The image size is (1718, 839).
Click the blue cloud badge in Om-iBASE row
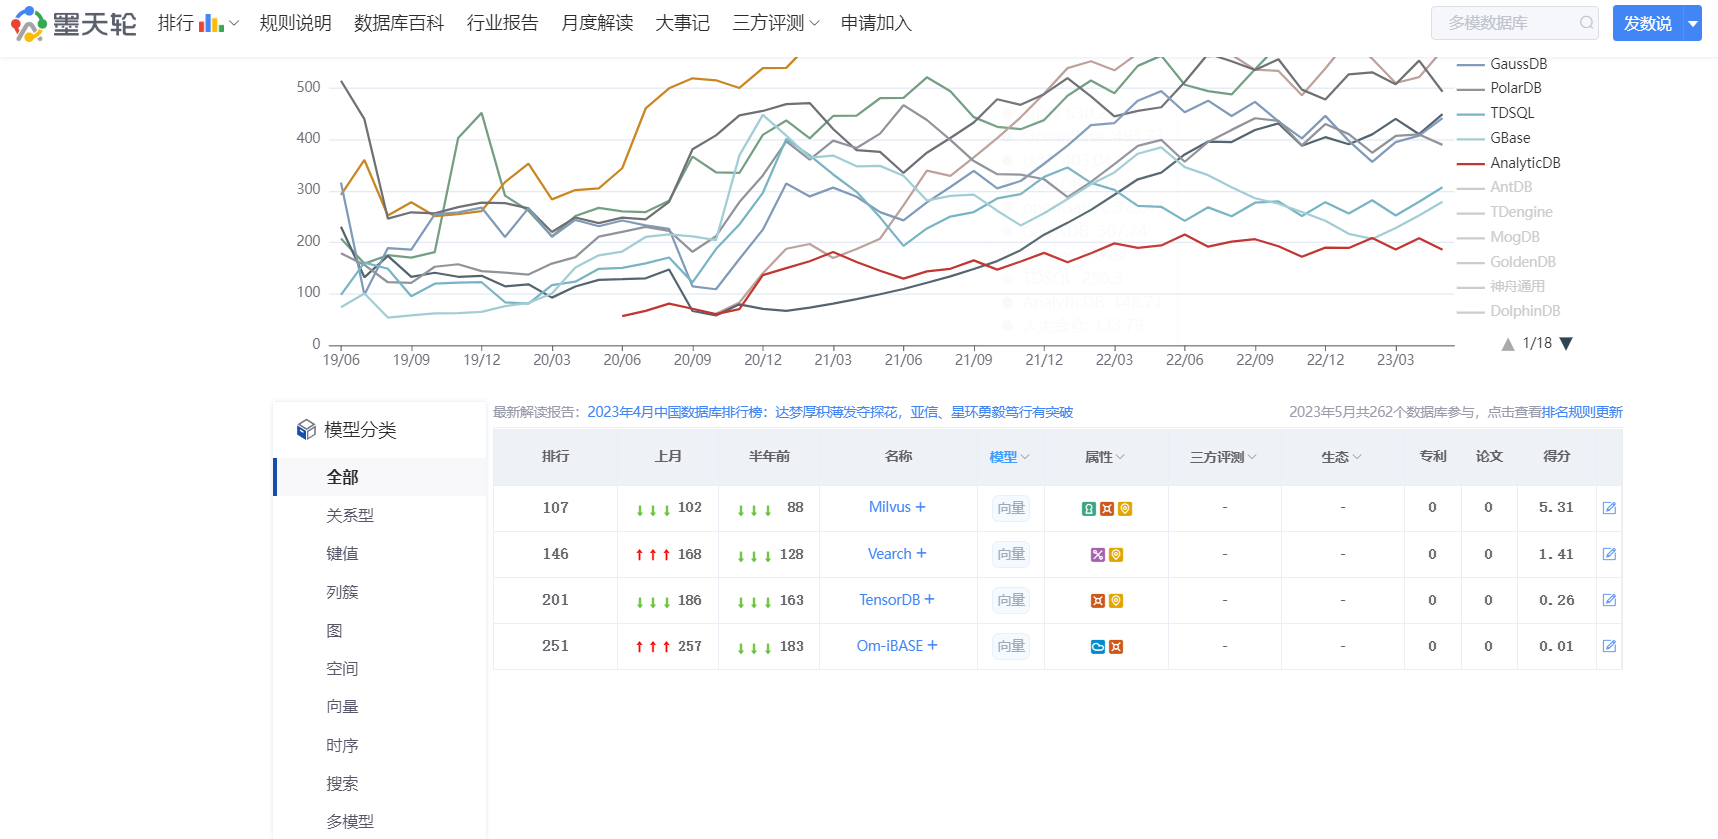tap(1098, 647)
